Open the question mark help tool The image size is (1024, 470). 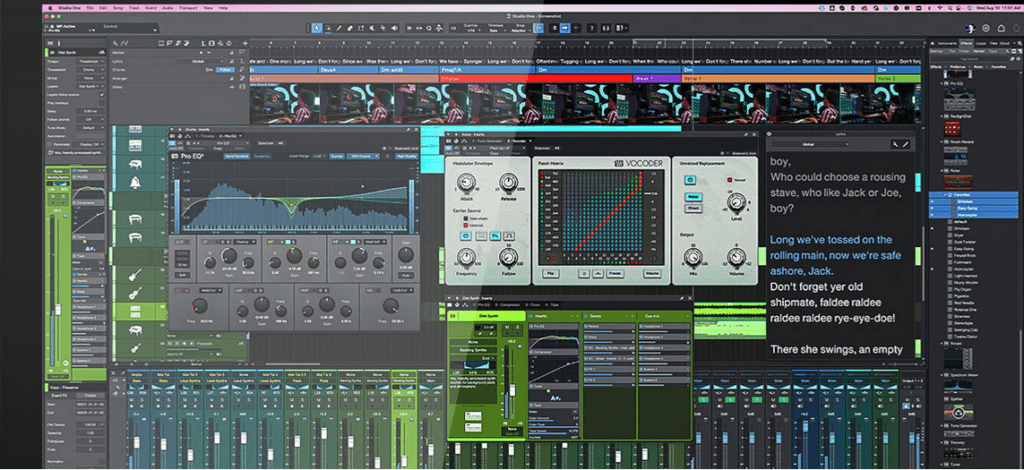coord(592,28)
